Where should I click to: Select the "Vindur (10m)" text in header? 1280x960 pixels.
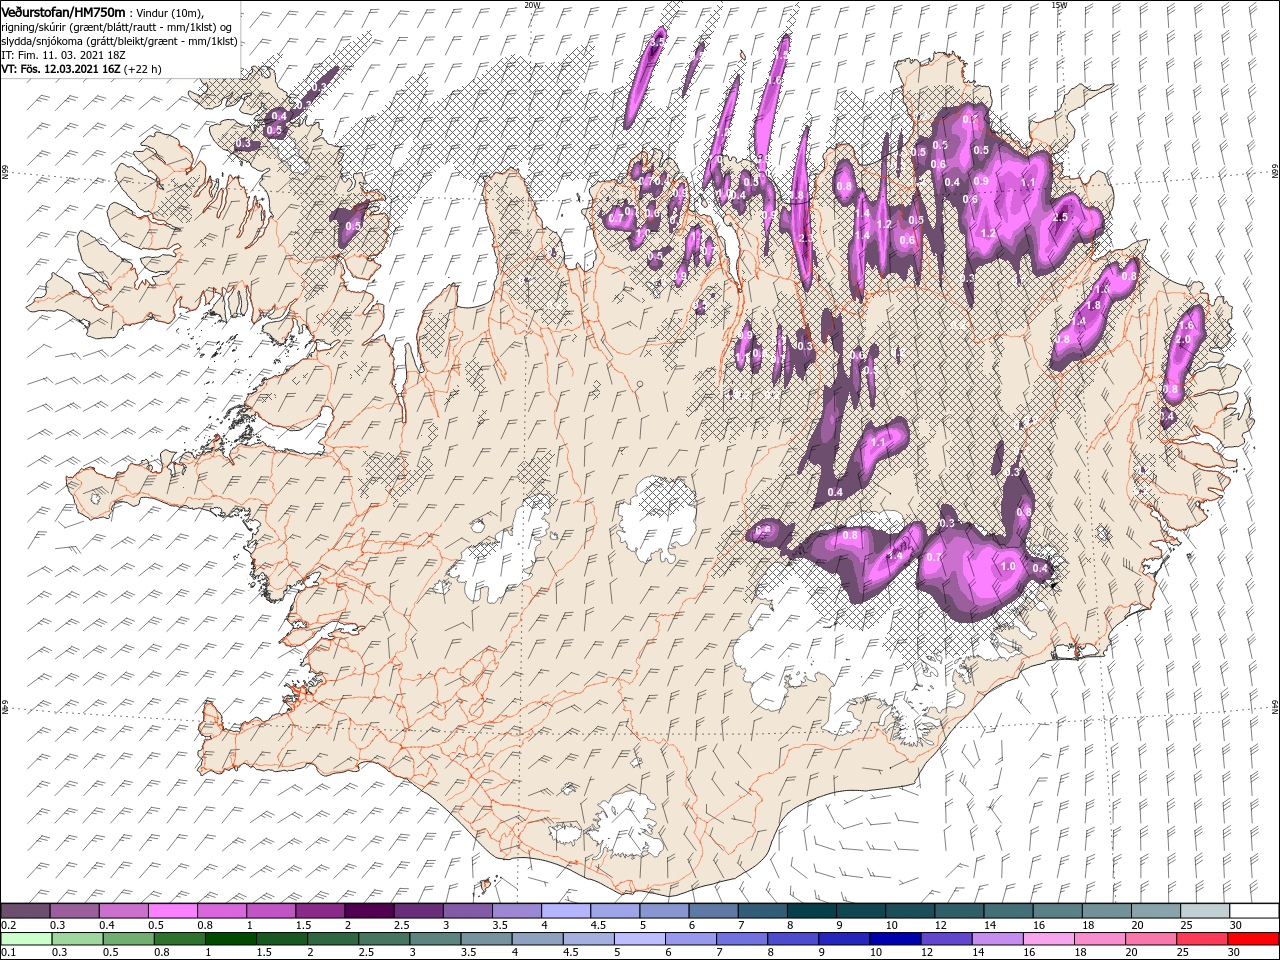click(169, 13)
